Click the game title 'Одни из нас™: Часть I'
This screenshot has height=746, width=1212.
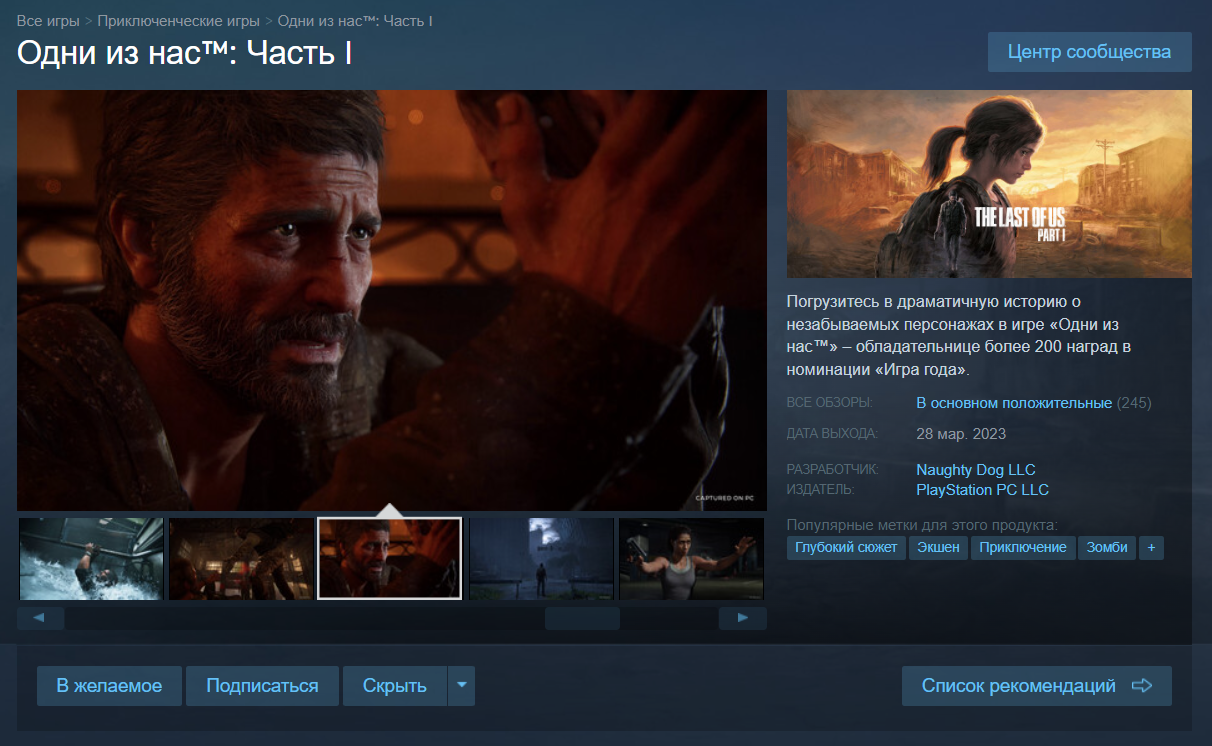point(184,54)
